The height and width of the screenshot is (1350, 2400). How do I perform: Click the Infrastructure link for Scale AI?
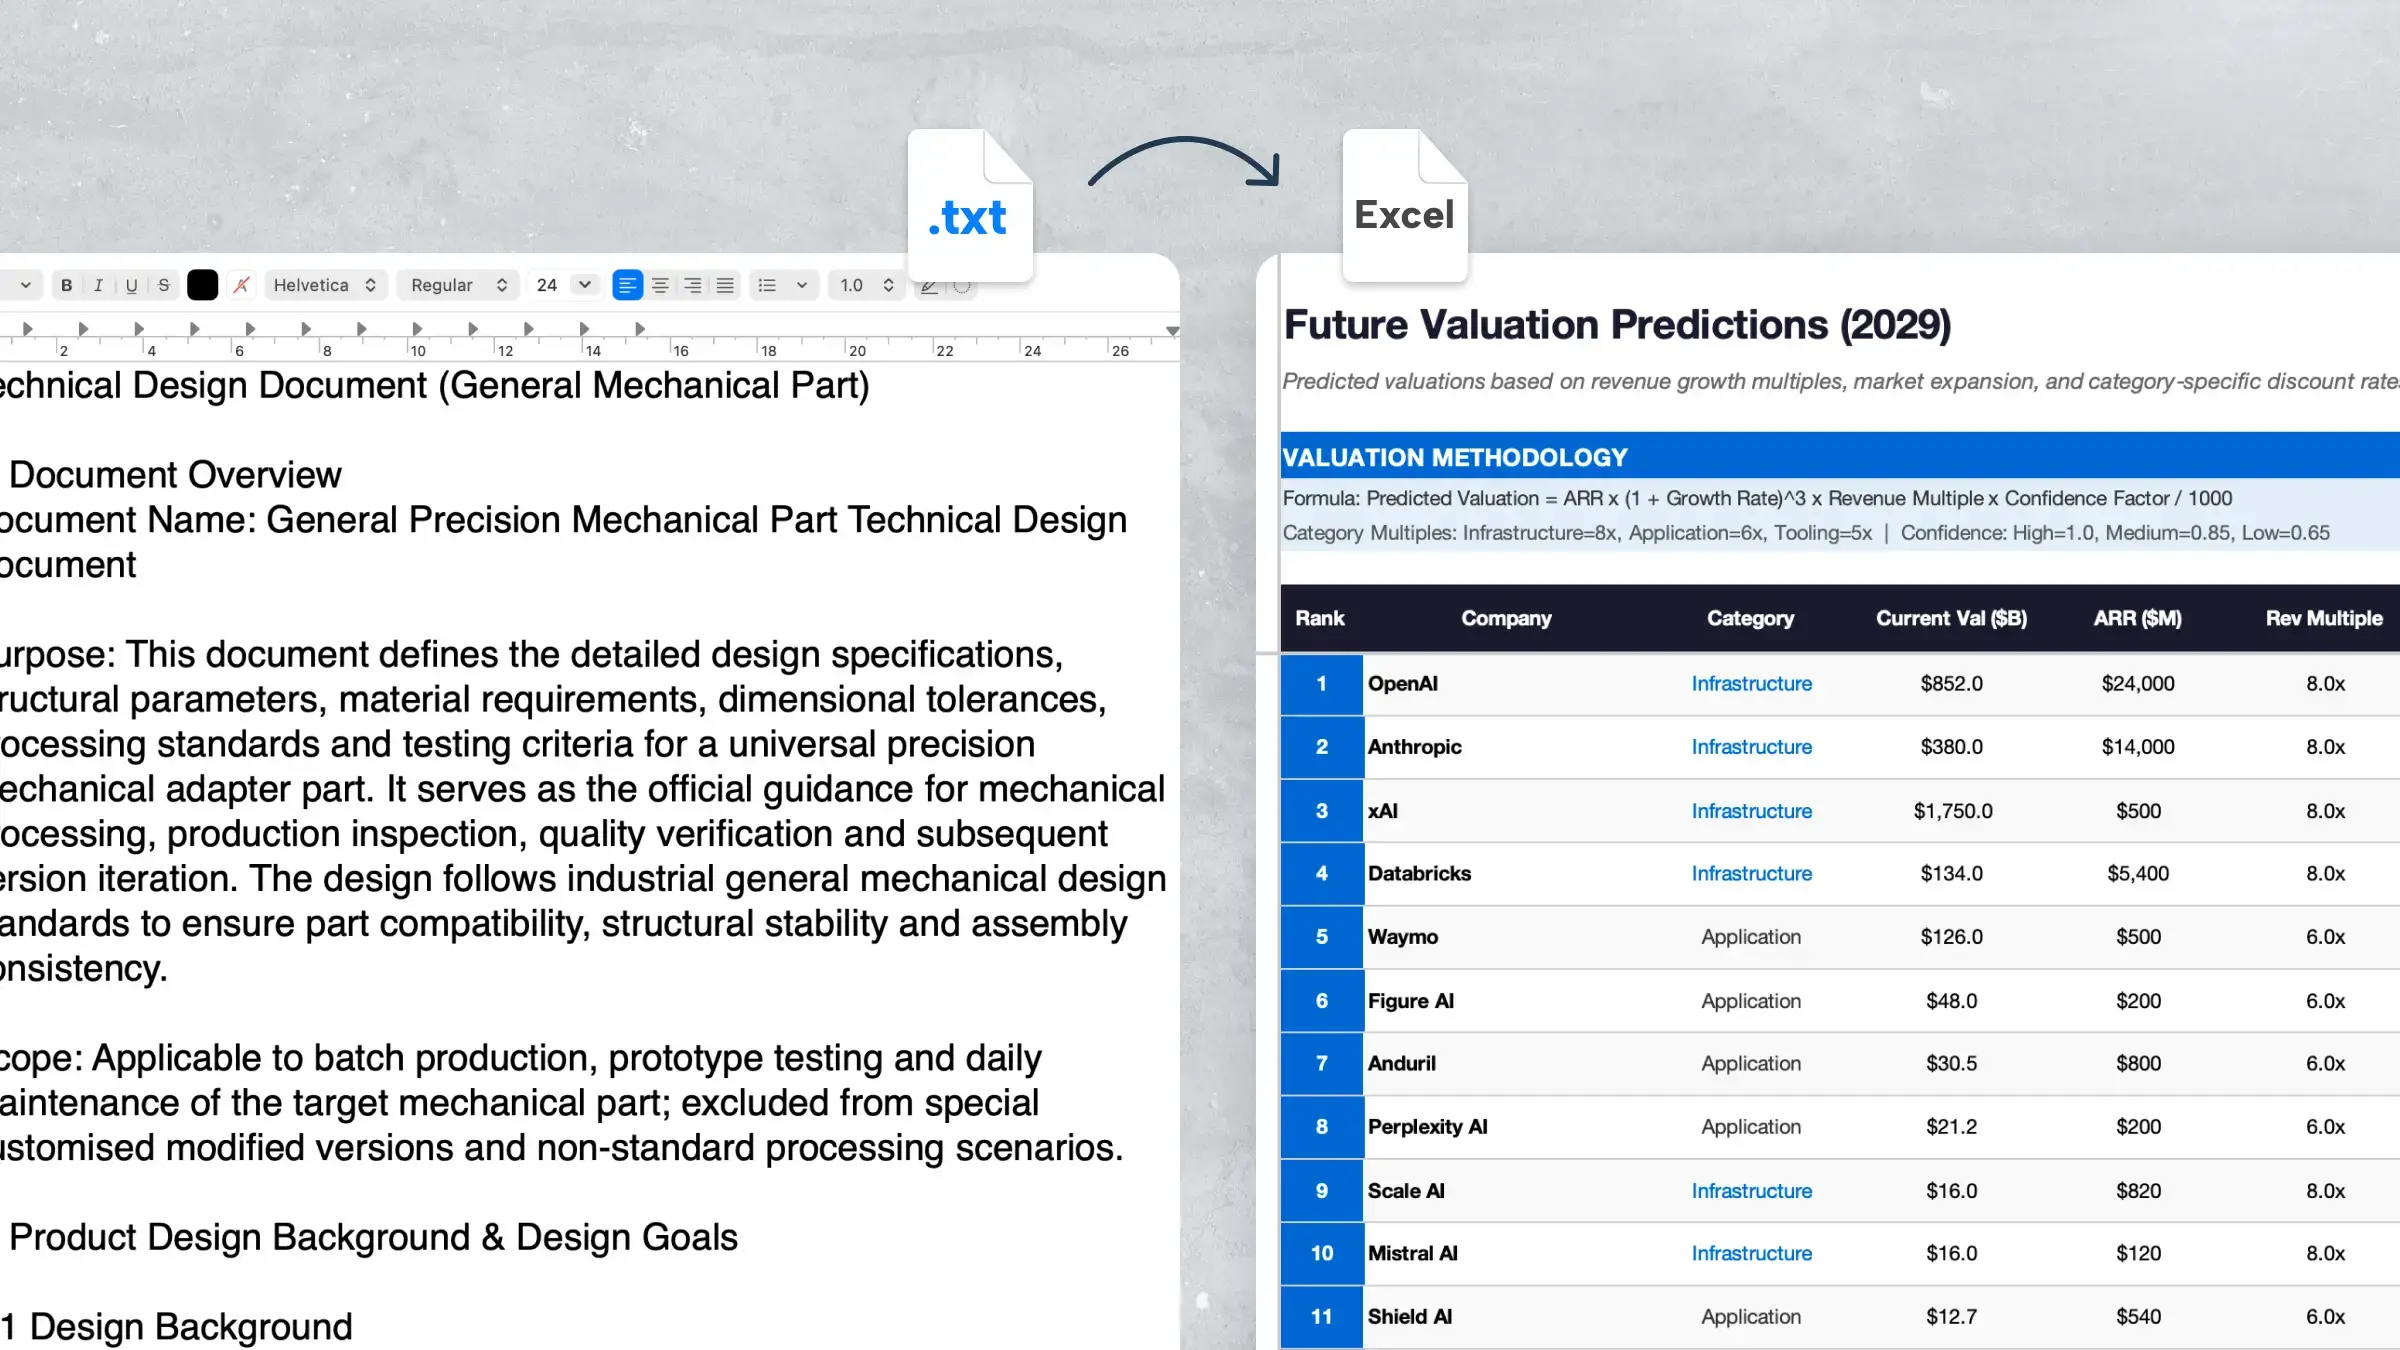click(x=1751, y=1191)
